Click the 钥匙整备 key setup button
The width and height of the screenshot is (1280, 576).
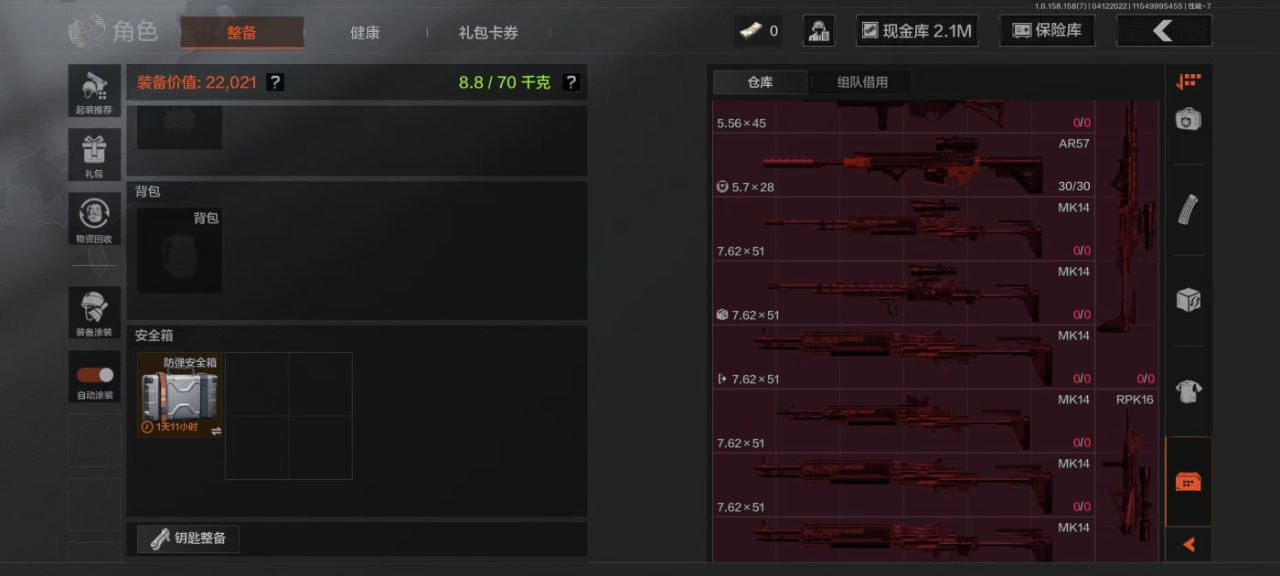click(188, 538)
